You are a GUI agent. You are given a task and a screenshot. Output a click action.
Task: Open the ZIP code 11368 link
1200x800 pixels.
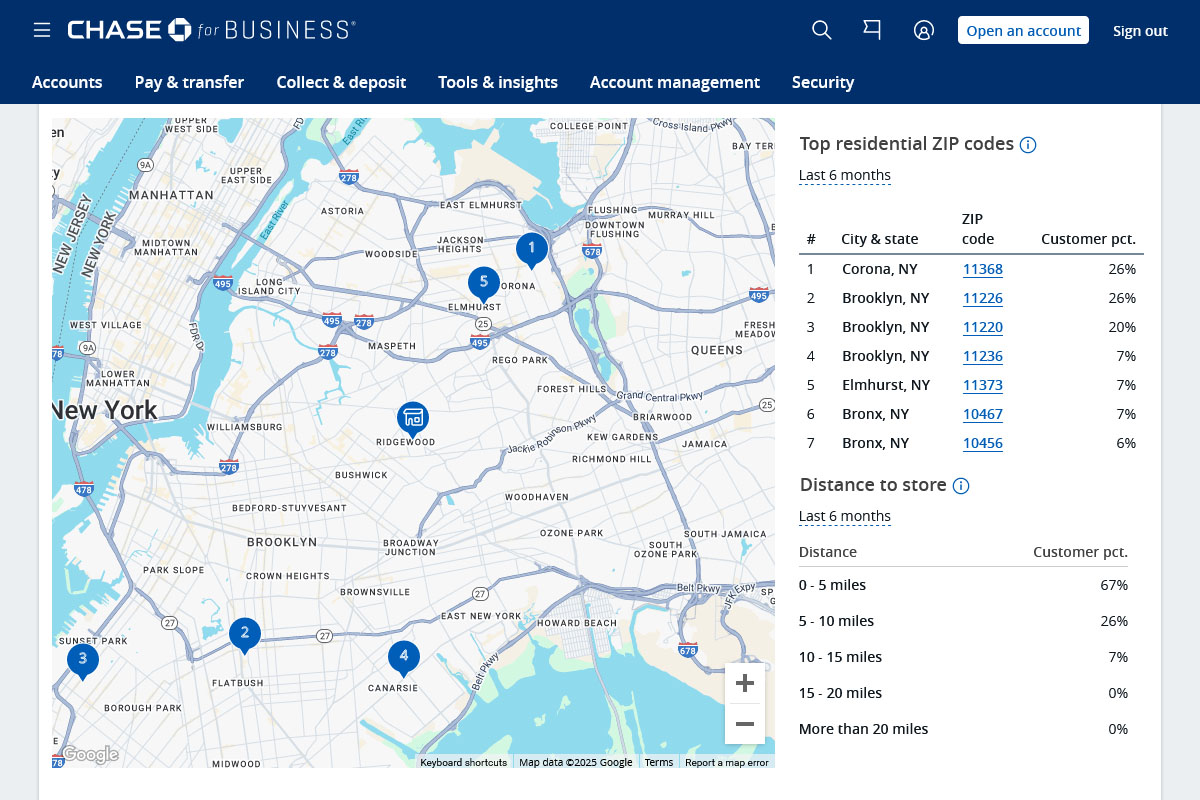coord(982,269)
